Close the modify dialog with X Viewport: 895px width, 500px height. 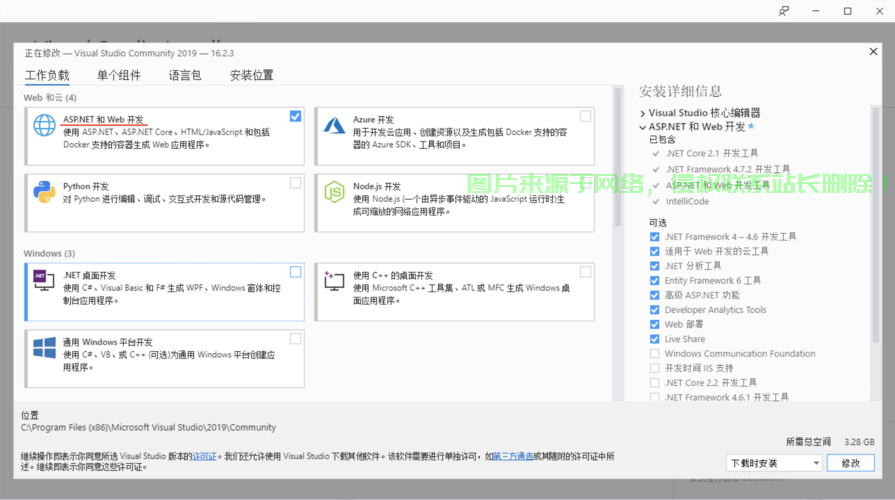point(873,52)
